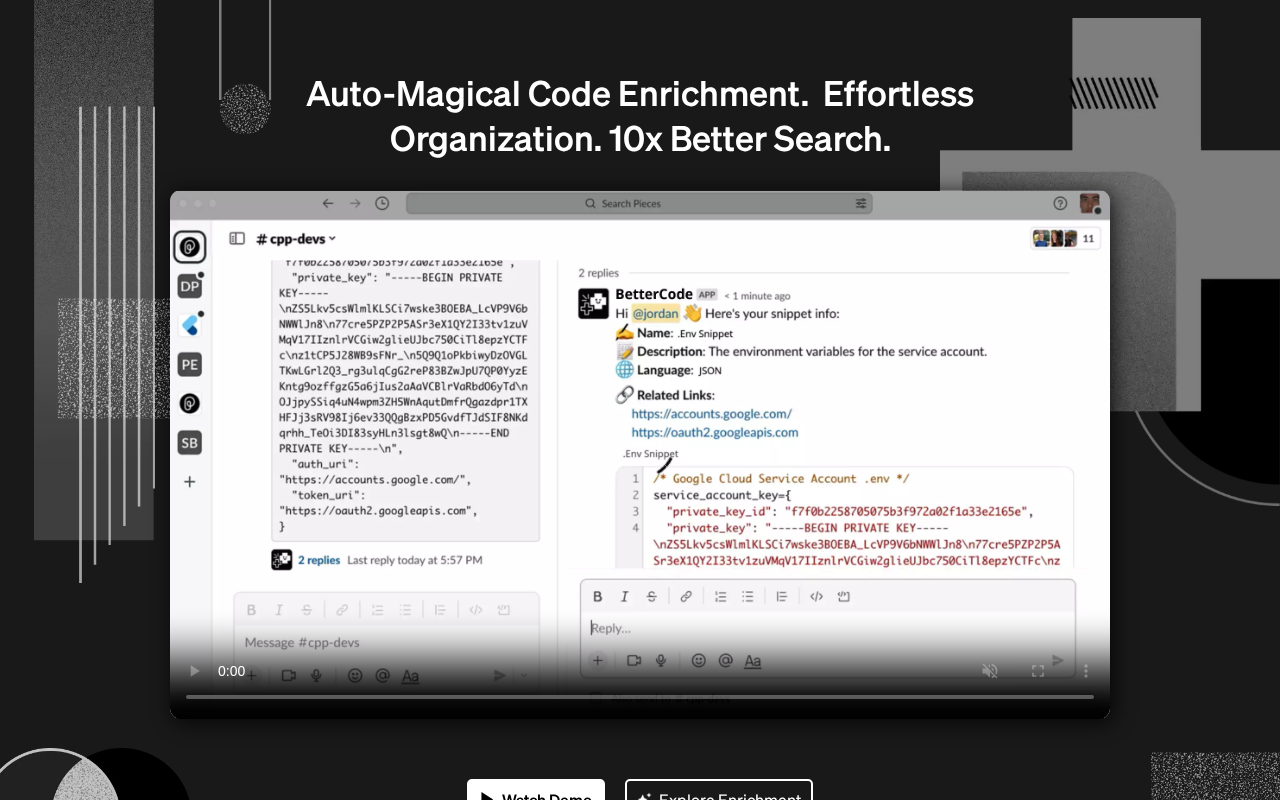Toggle inline code in the #cpp-devs composer
This screenshot has height=800, width=1280.
(476, 609)
